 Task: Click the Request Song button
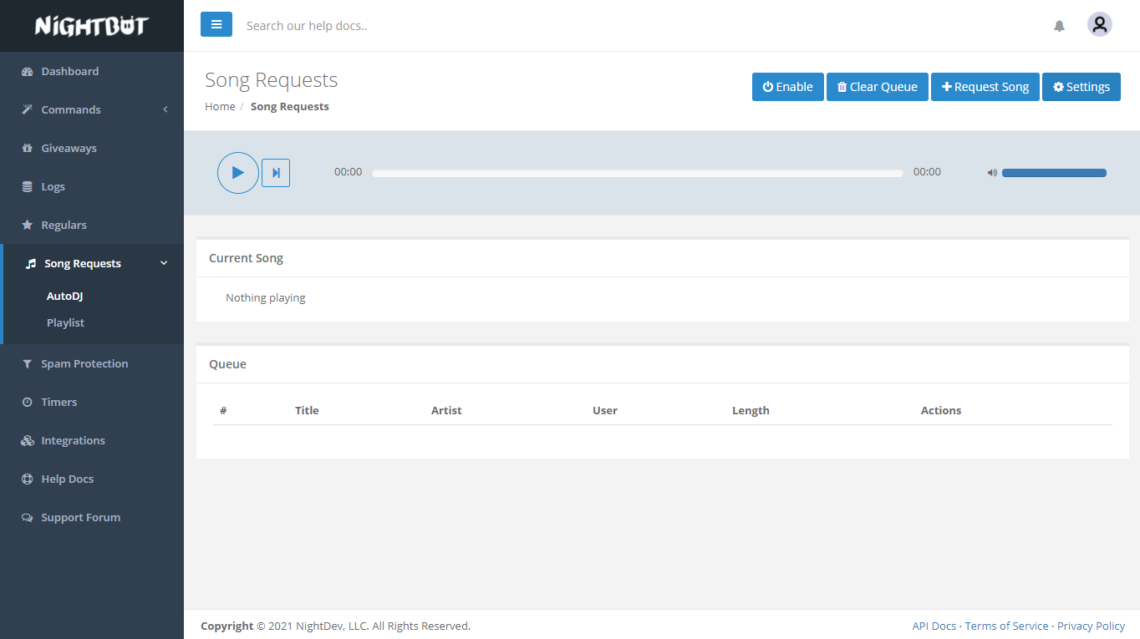(x=985, y=87)
